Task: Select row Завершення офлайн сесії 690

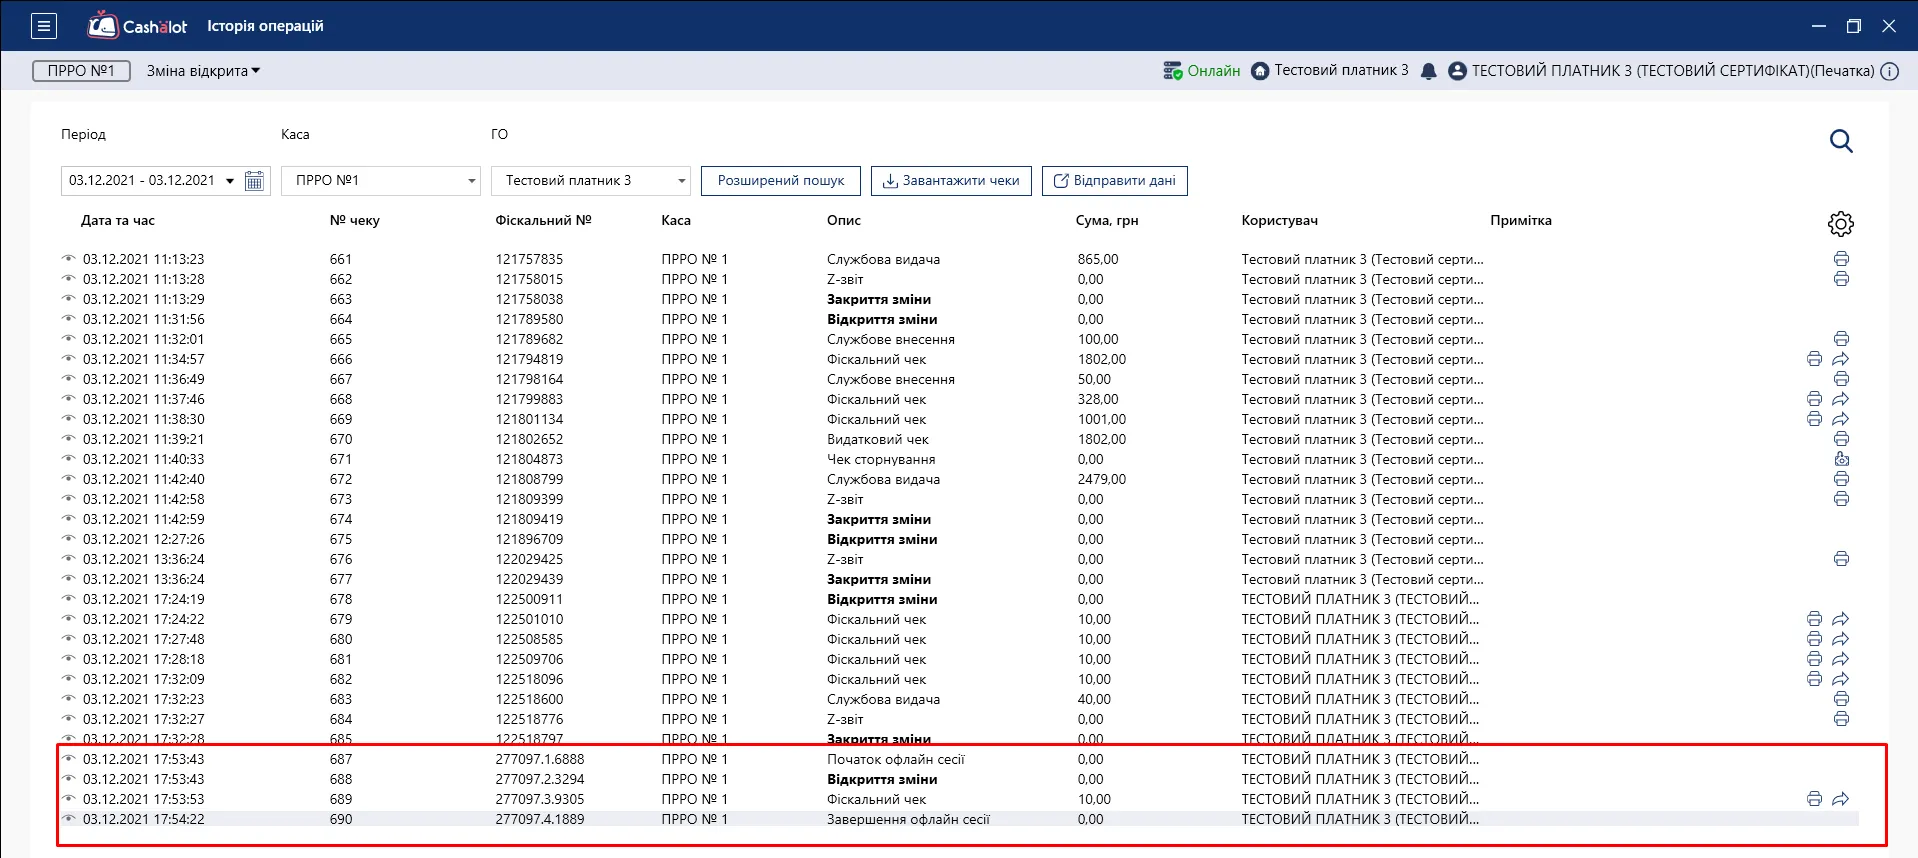Action: [959, 819]
